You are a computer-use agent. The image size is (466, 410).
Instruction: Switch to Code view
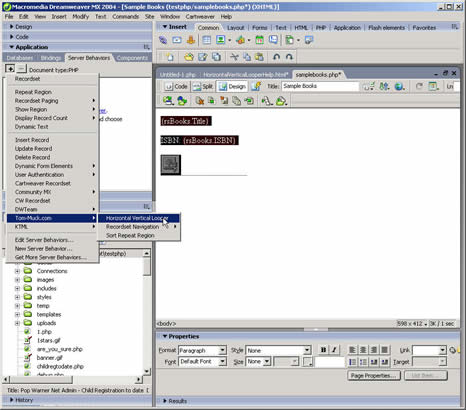(176, 87)
